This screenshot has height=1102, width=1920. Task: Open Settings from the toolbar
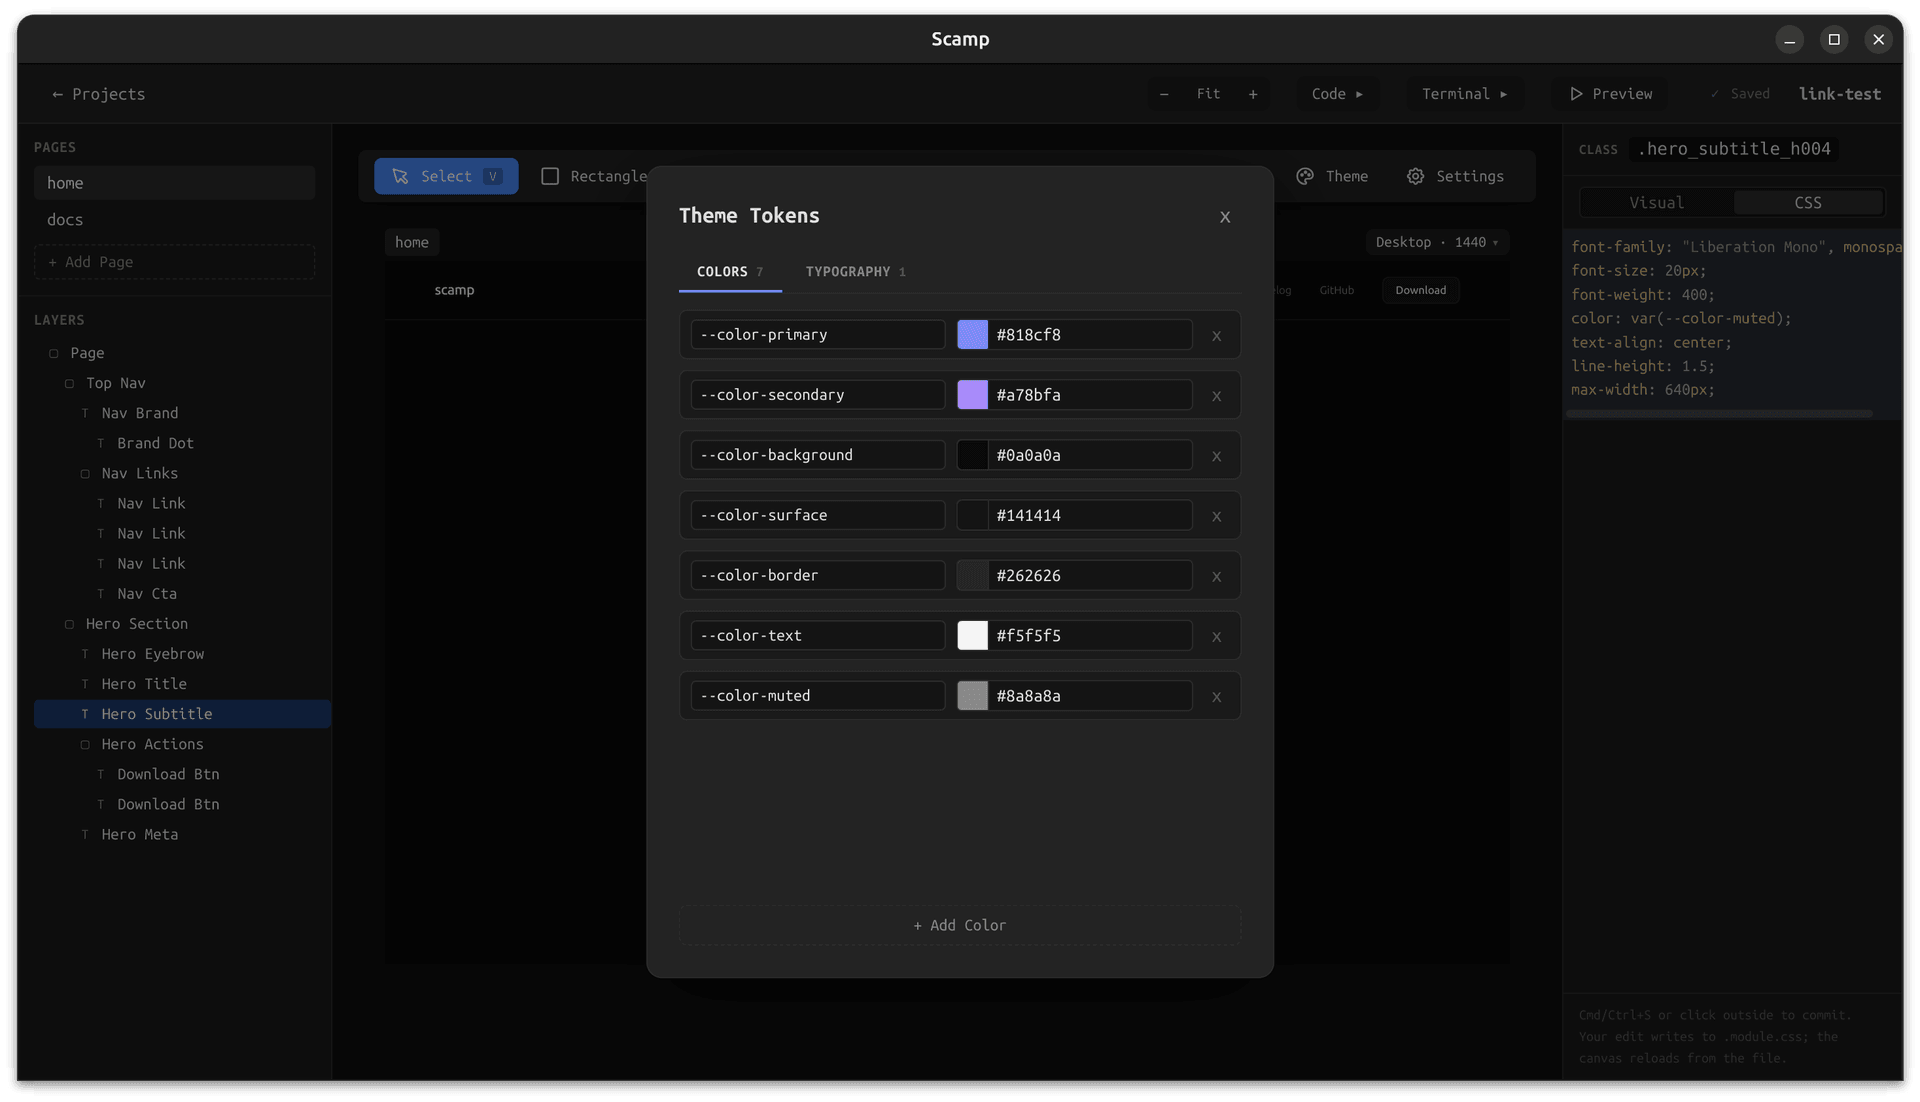click(1455, 176)
